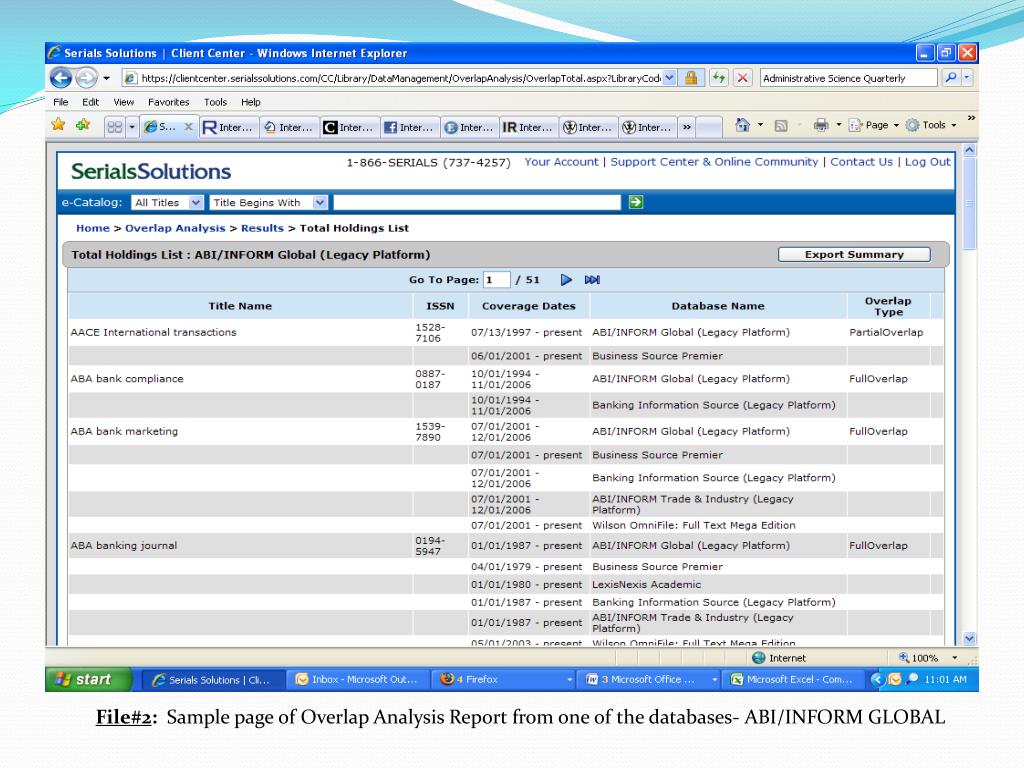Image resolution: width=1024 pixels, height=768 pixels.
Task: Click the ABA bank compliance title
Action: click(x=127, y=379)
